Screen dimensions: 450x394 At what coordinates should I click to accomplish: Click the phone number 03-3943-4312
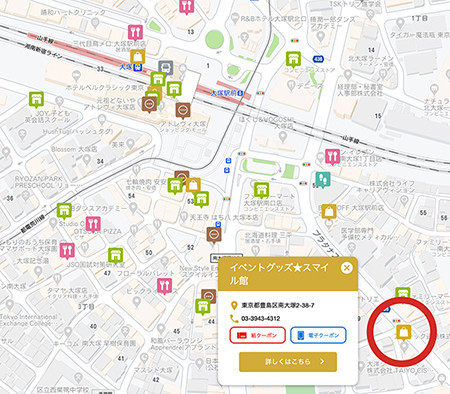pyautogui.click(x=260, y=318)
